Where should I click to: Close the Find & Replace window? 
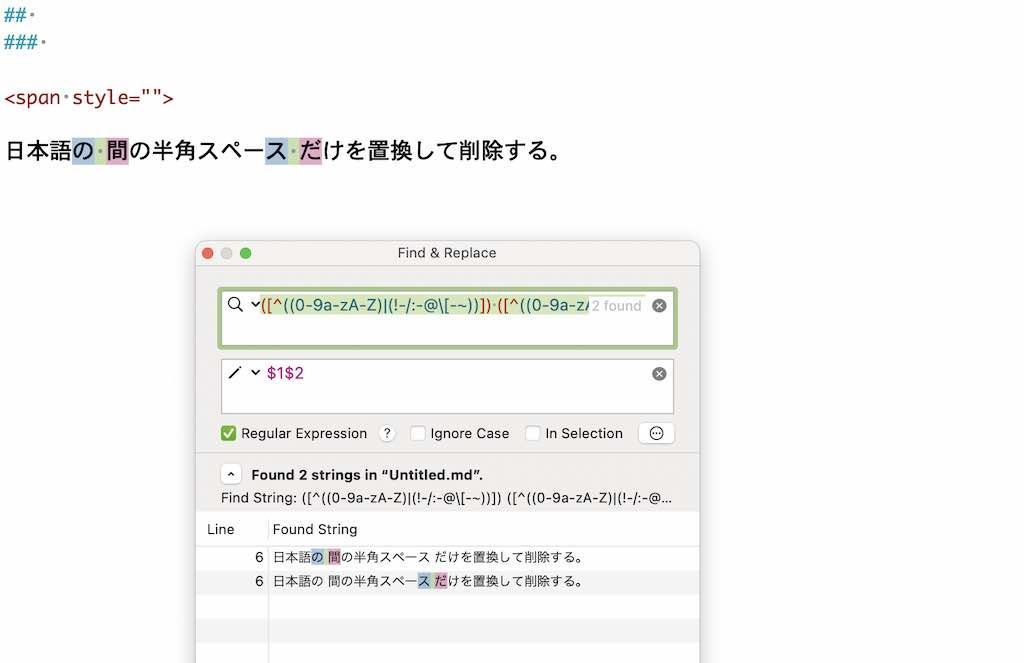pyautogui.click(x=208, y=253)
